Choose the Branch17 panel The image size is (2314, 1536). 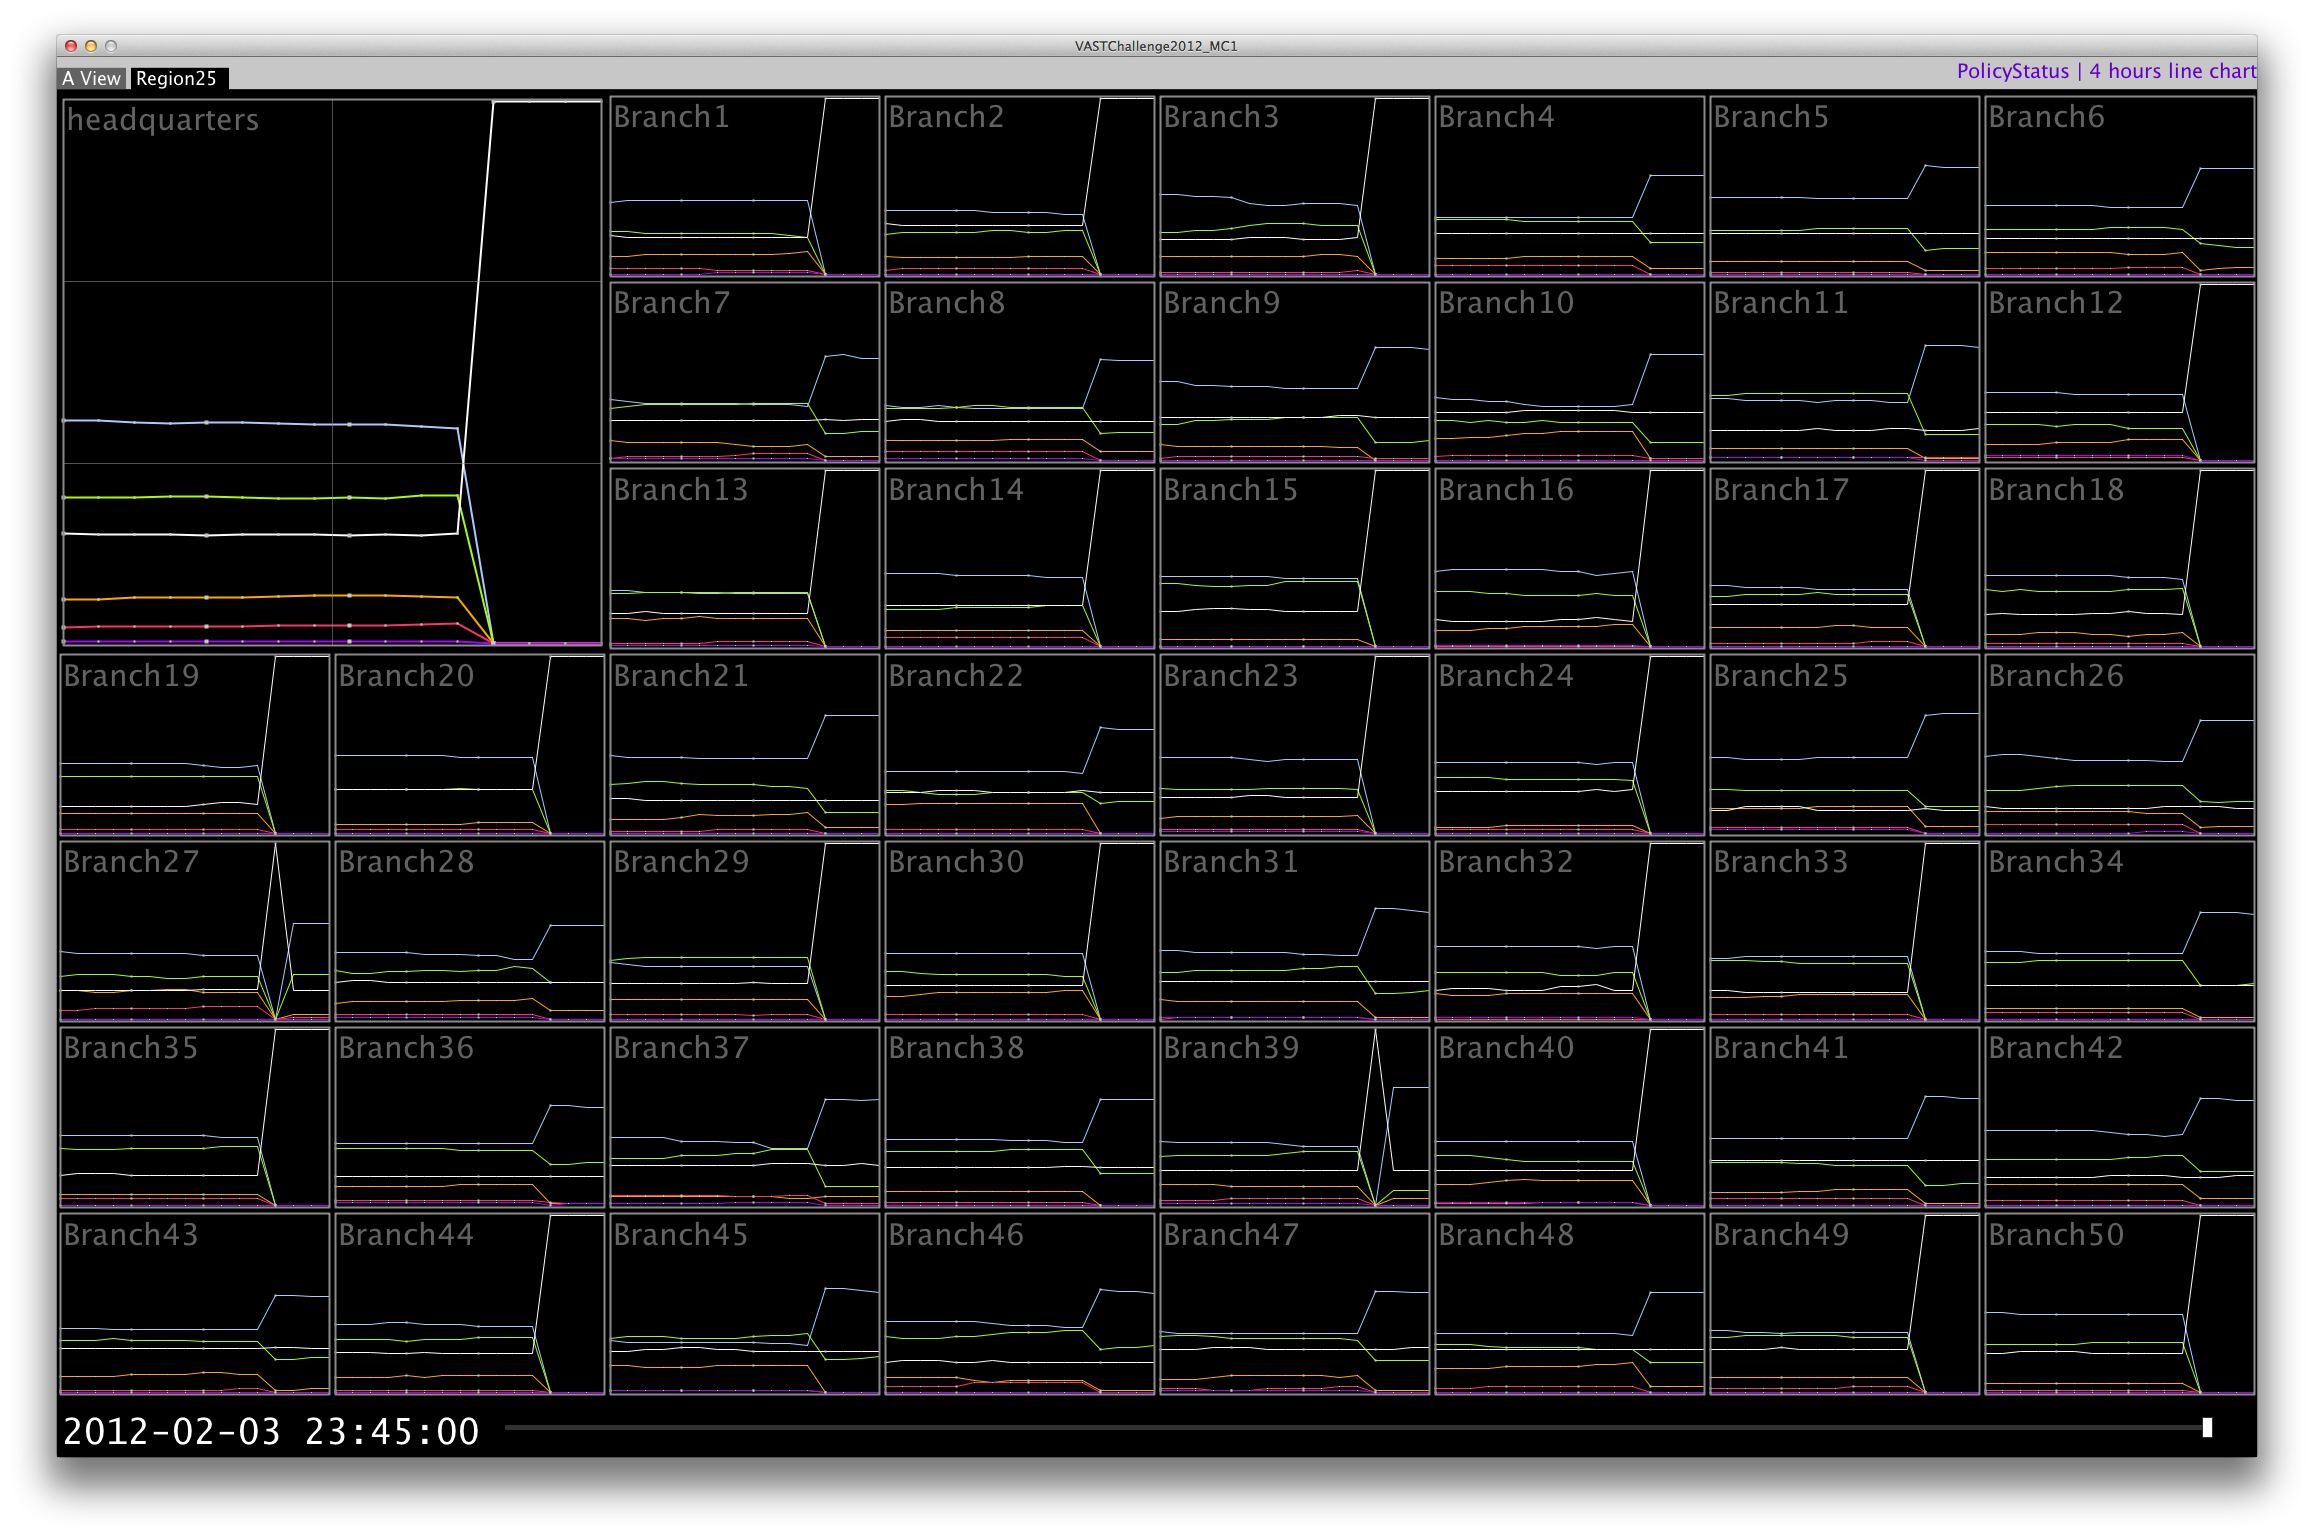coord(1845,559)
